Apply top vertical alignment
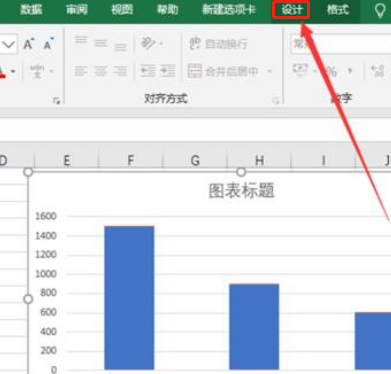Viewport: 391px width, 374px height. click(81, 40)
